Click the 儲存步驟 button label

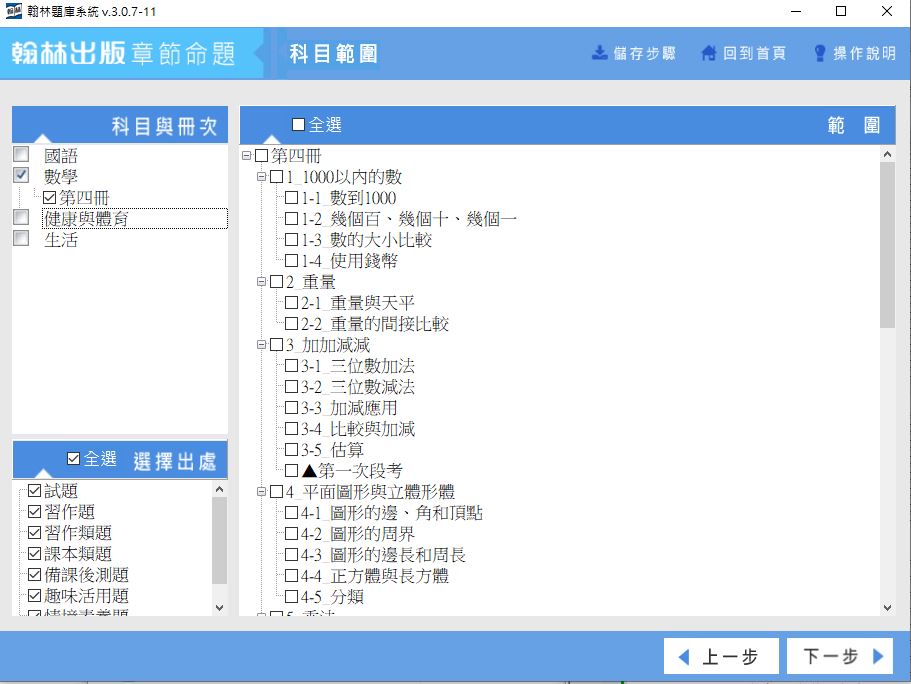coord(644,53)
